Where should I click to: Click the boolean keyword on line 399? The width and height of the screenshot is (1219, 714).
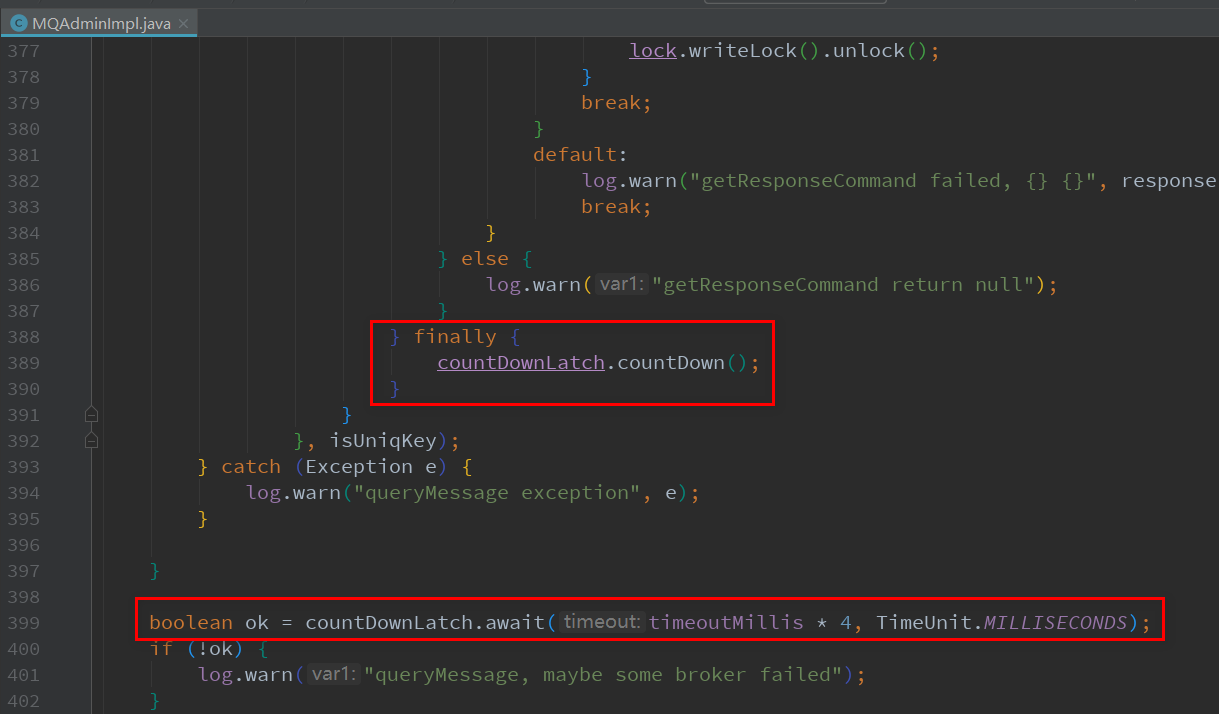pyautogui.click(x=190, y=621)
